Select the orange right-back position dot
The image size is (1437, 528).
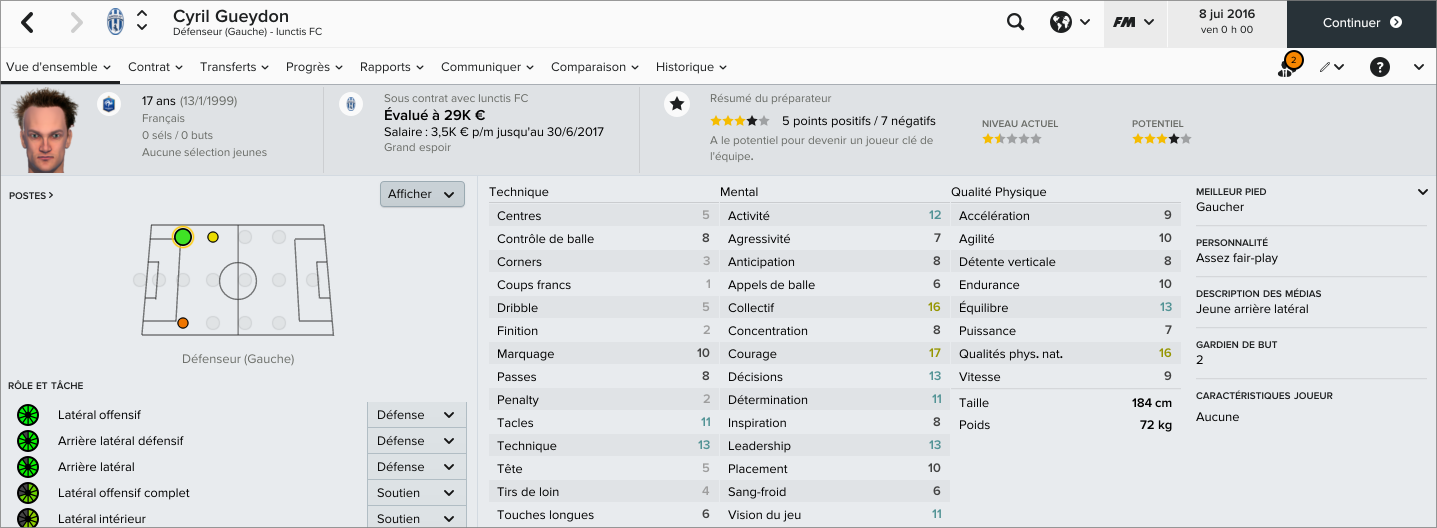tap(183, 323)
